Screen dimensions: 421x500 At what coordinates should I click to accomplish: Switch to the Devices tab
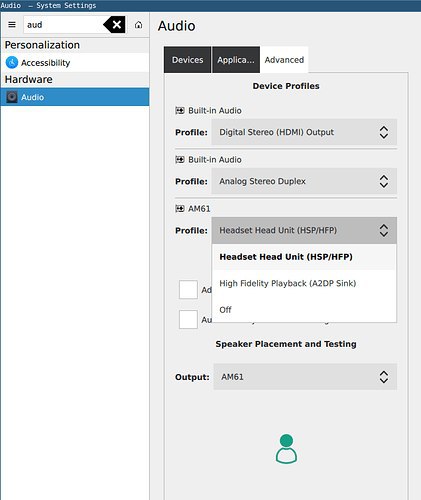[x=187, y=60]
